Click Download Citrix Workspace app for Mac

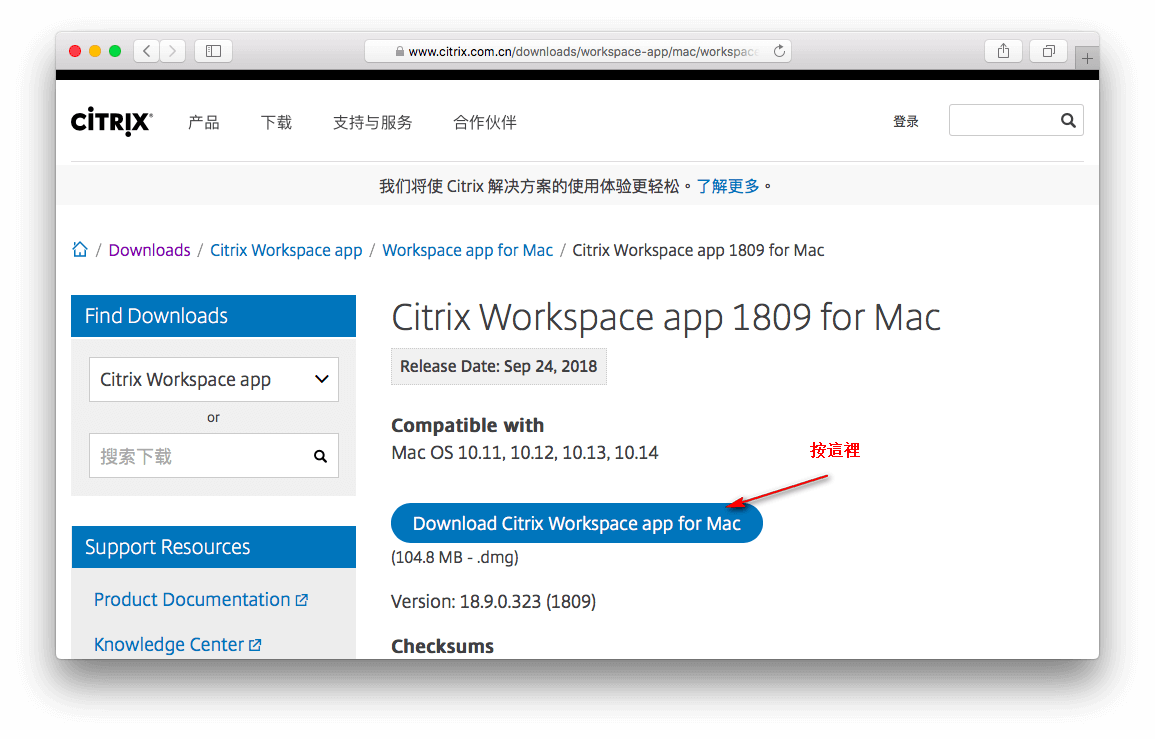(577, 523)
